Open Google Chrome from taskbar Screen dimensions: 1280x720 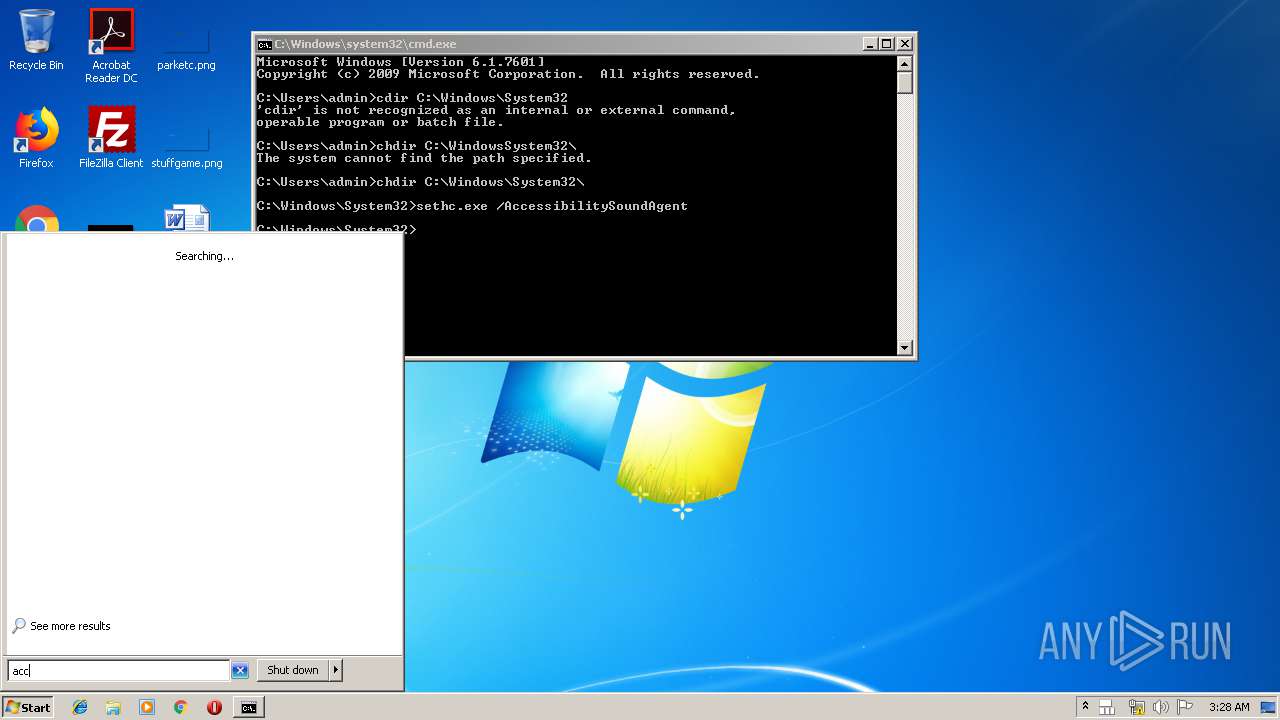(180, 707)
